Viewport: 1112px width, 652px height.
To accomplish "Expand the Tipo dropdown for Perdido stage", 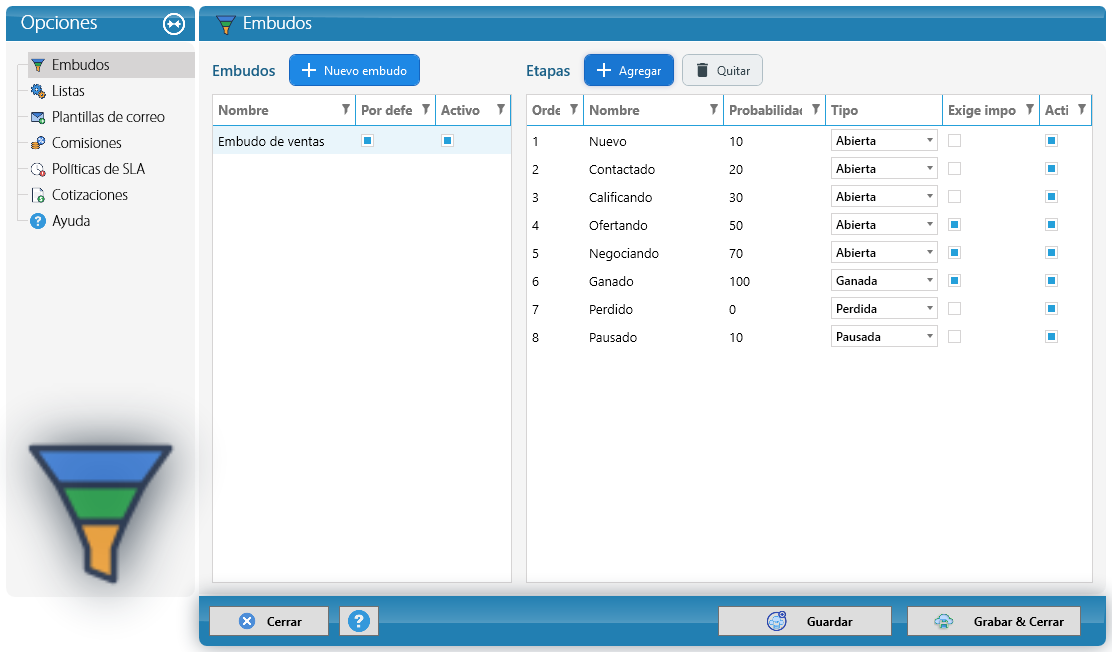I will (x=884, y=309).
